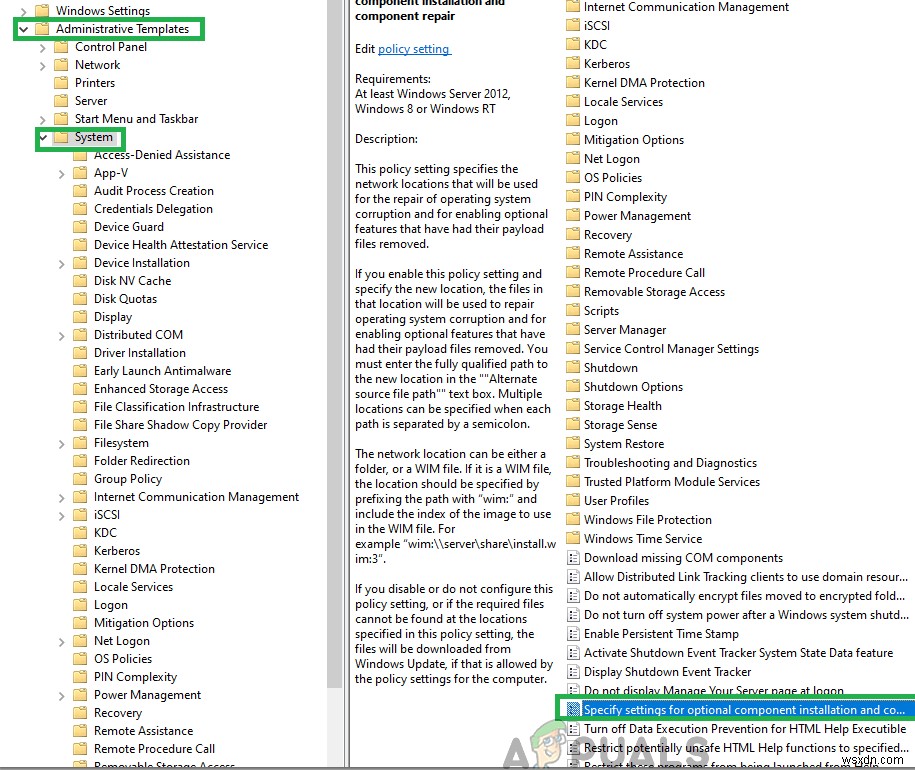The width and height of the screenshot is (915, 770).
Task: Expand the Net Logon tree node
Action: coord(61,642)
